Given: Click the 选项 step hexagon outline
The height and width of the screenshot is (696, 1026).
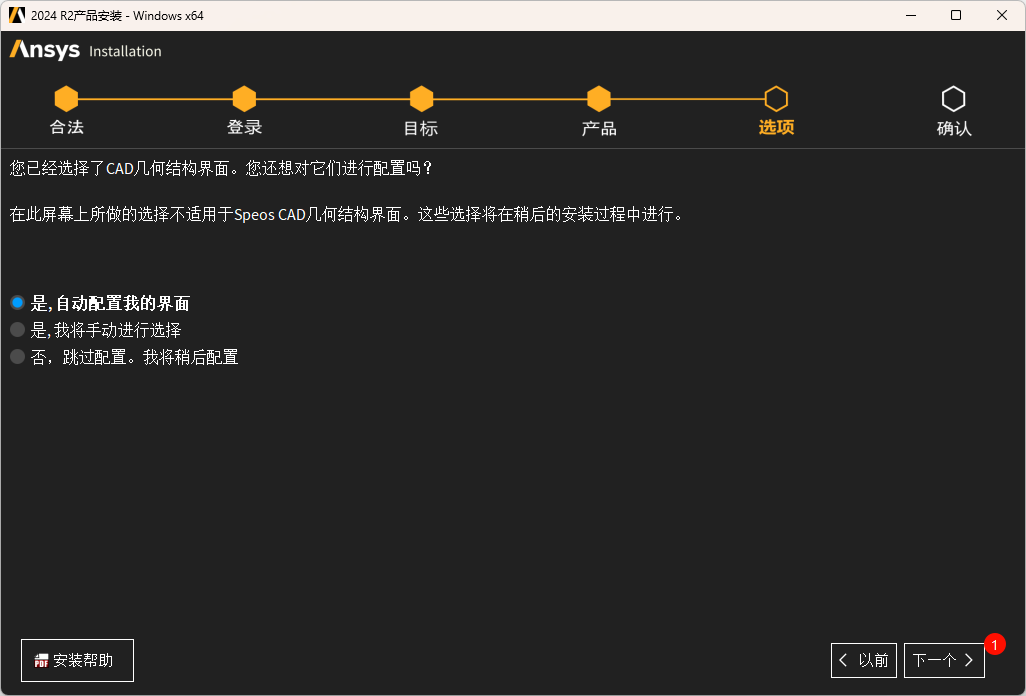Looking at the screenshot, I should 776,99.
